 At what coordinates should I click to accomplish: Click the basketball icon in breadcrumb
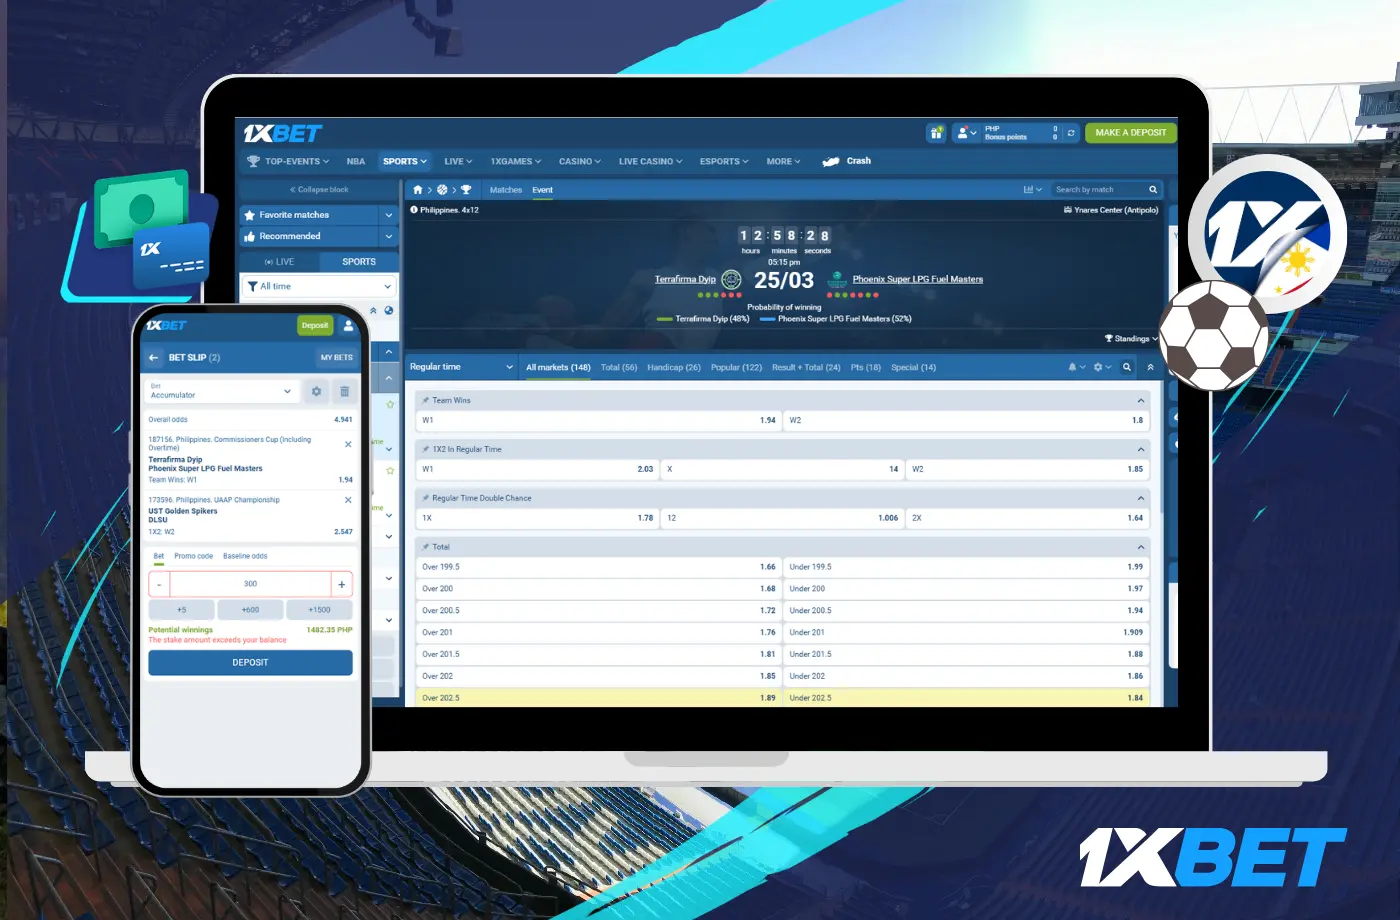pyautogui.click(x=442, y=189)
